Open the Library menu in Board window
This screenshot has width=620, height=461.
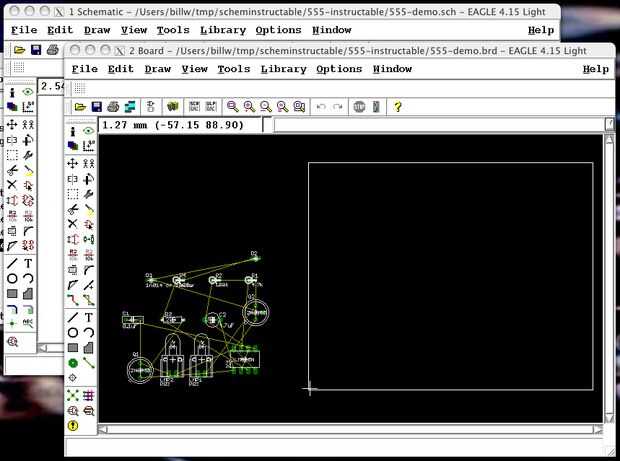(284, 69)
